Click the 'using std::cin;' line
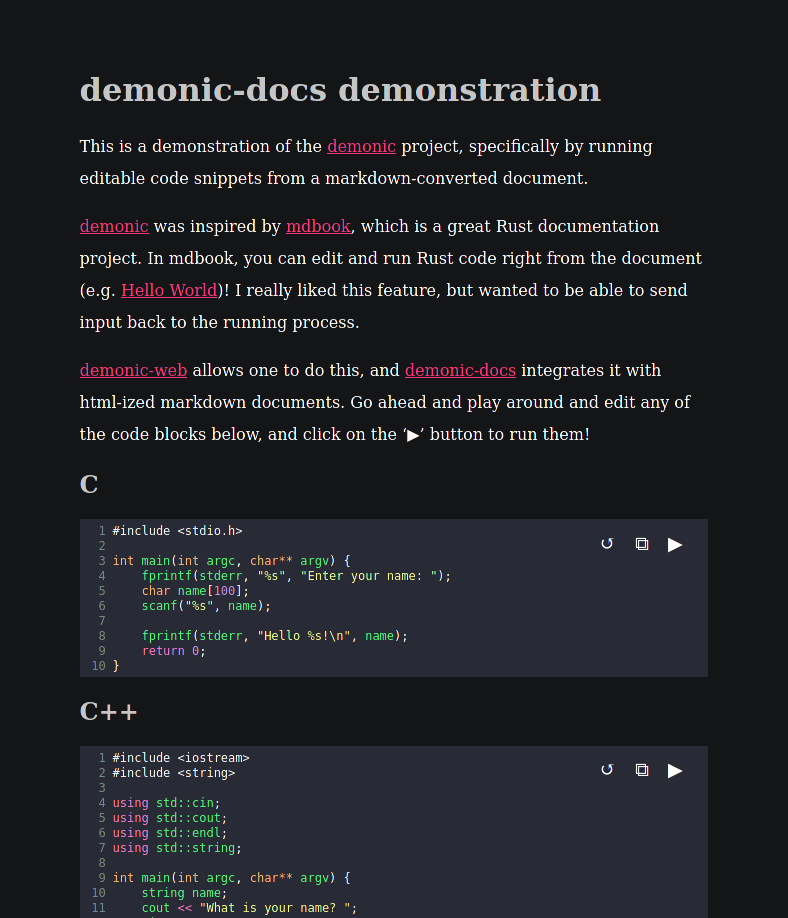This screenshot has height=918, width=788. (x=166, y=803)
